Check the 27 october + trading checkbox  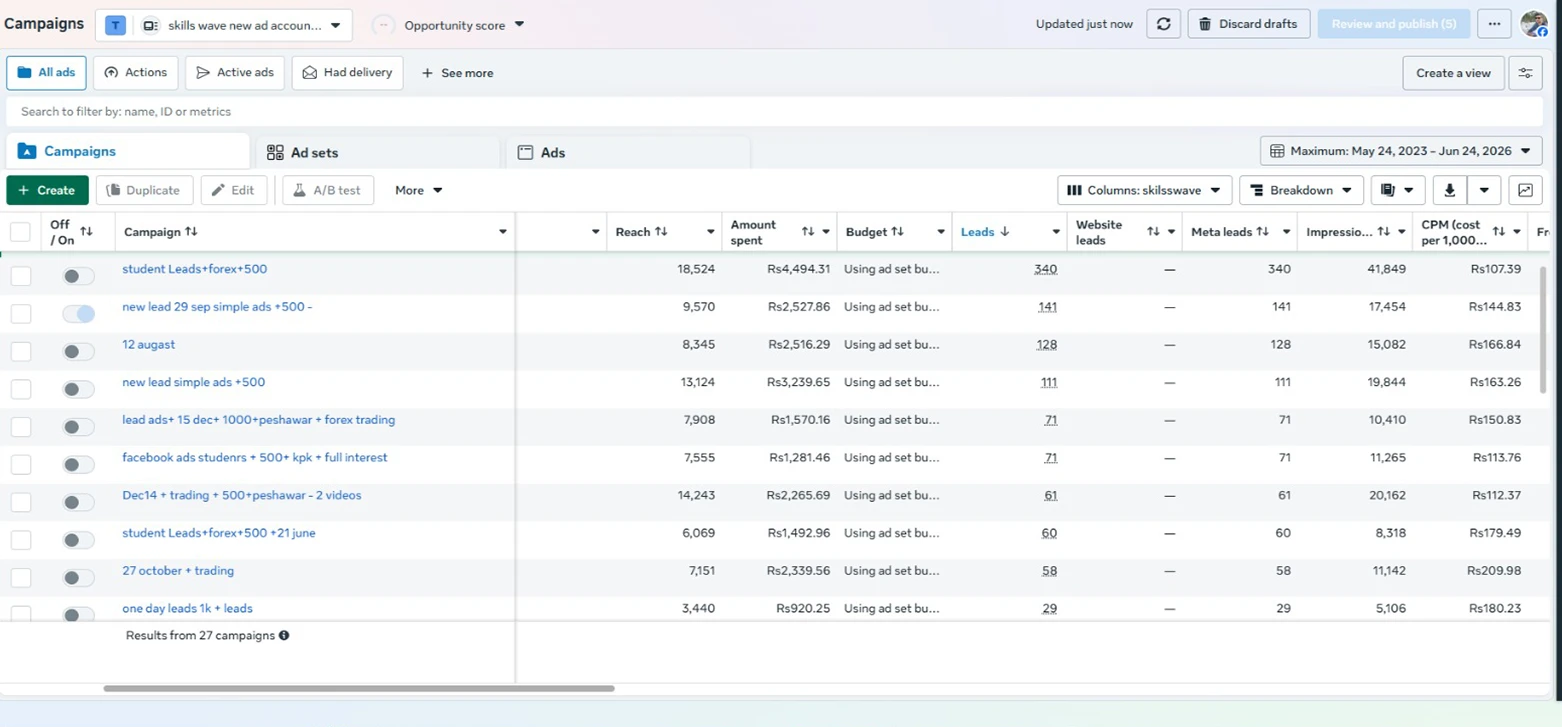pyautogui.click(x=21, y=577)
